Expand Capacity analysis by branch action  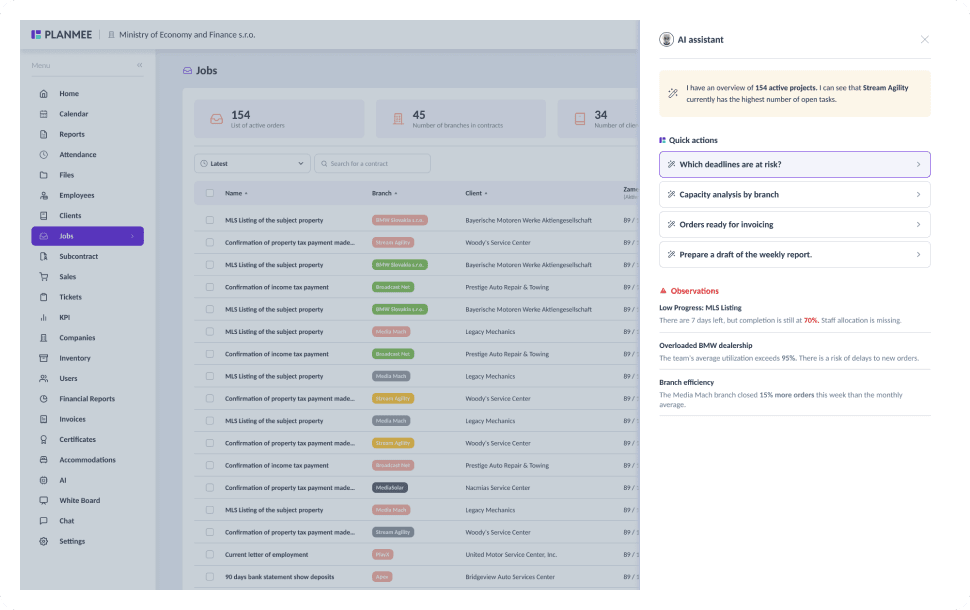pyautogui.click(x=794, y=194)
